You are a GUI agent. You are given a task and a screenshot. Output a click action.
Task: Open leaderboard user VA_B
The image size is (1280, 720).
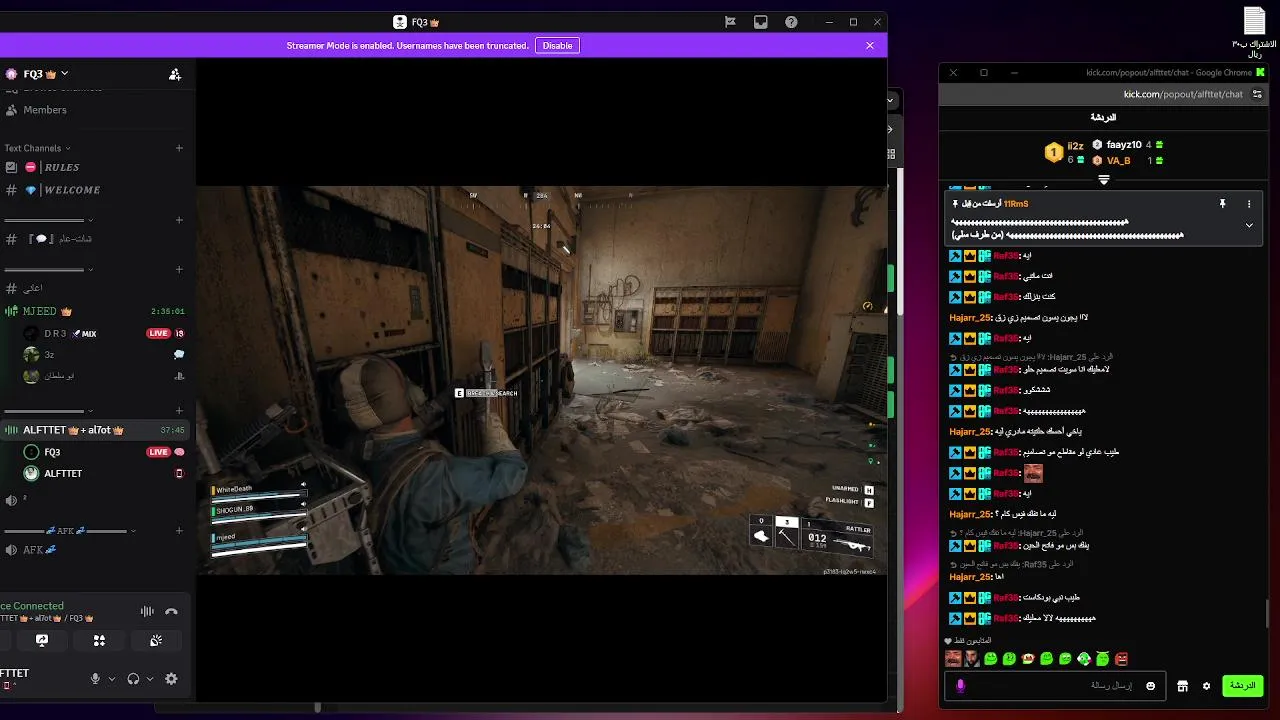1118,160
